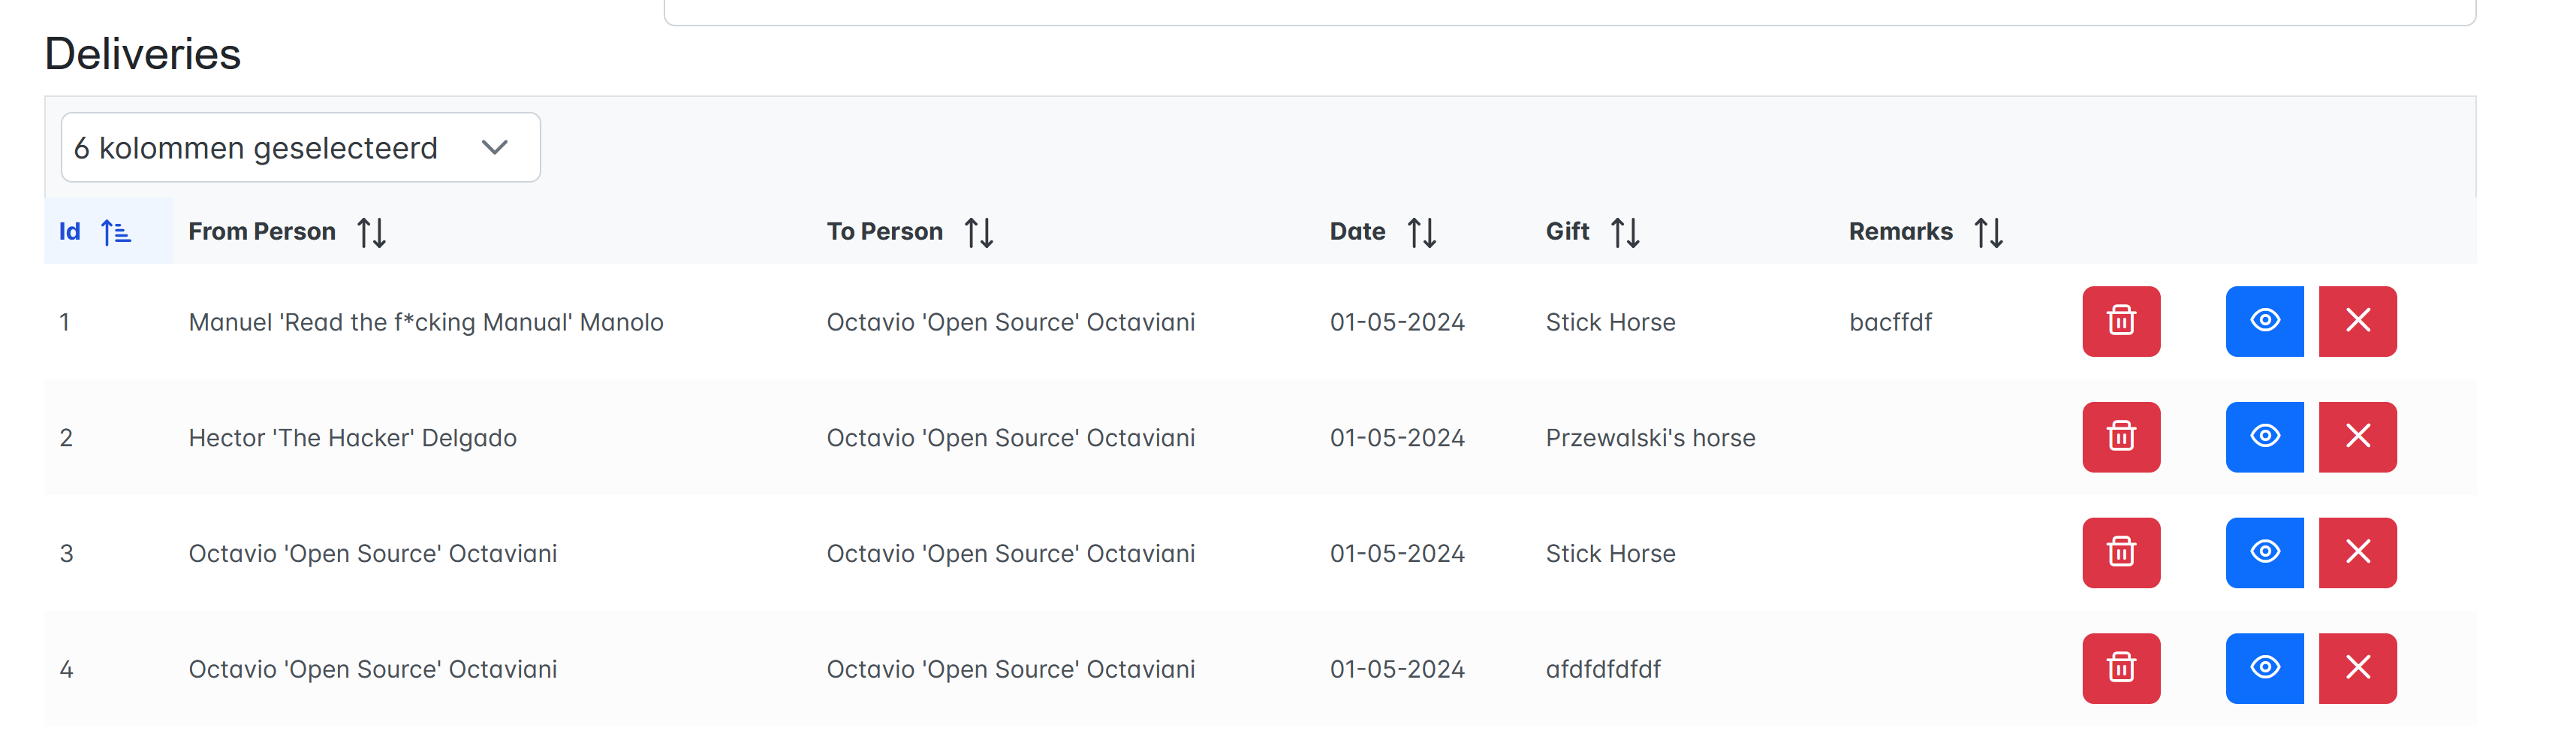
Task: View delivery 2 using the eye button
Action: [x=2264, y=437]
